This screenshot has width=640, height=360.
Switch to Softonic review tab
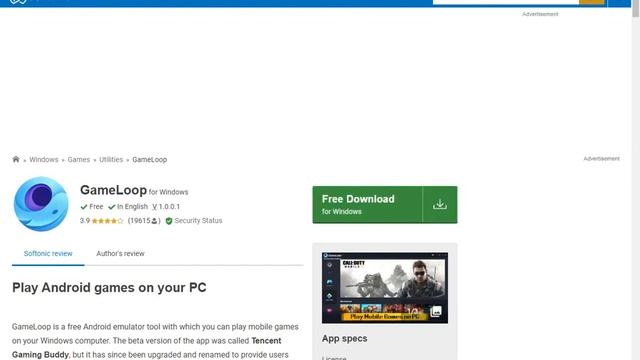[x=48, y=253]
